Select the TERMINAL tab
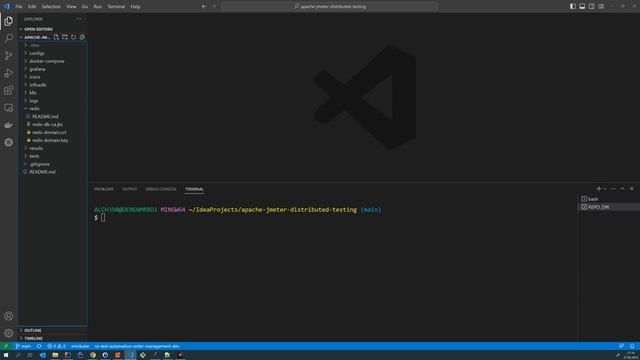 click(194, 189)
